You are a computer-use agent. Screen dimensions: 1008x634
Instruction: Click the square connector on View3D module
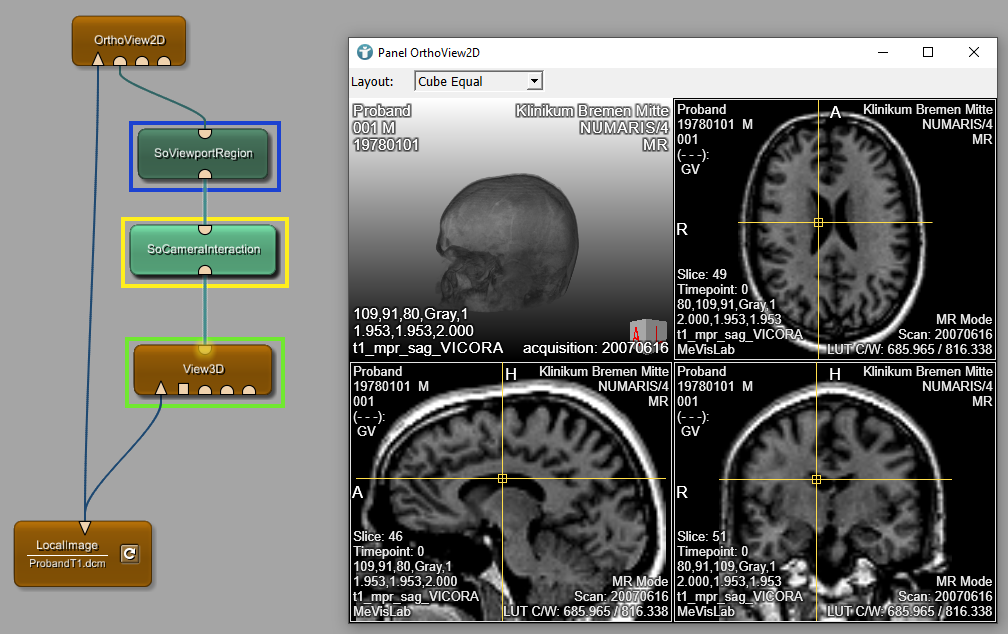pyautogui.click(x=183, y=388)
